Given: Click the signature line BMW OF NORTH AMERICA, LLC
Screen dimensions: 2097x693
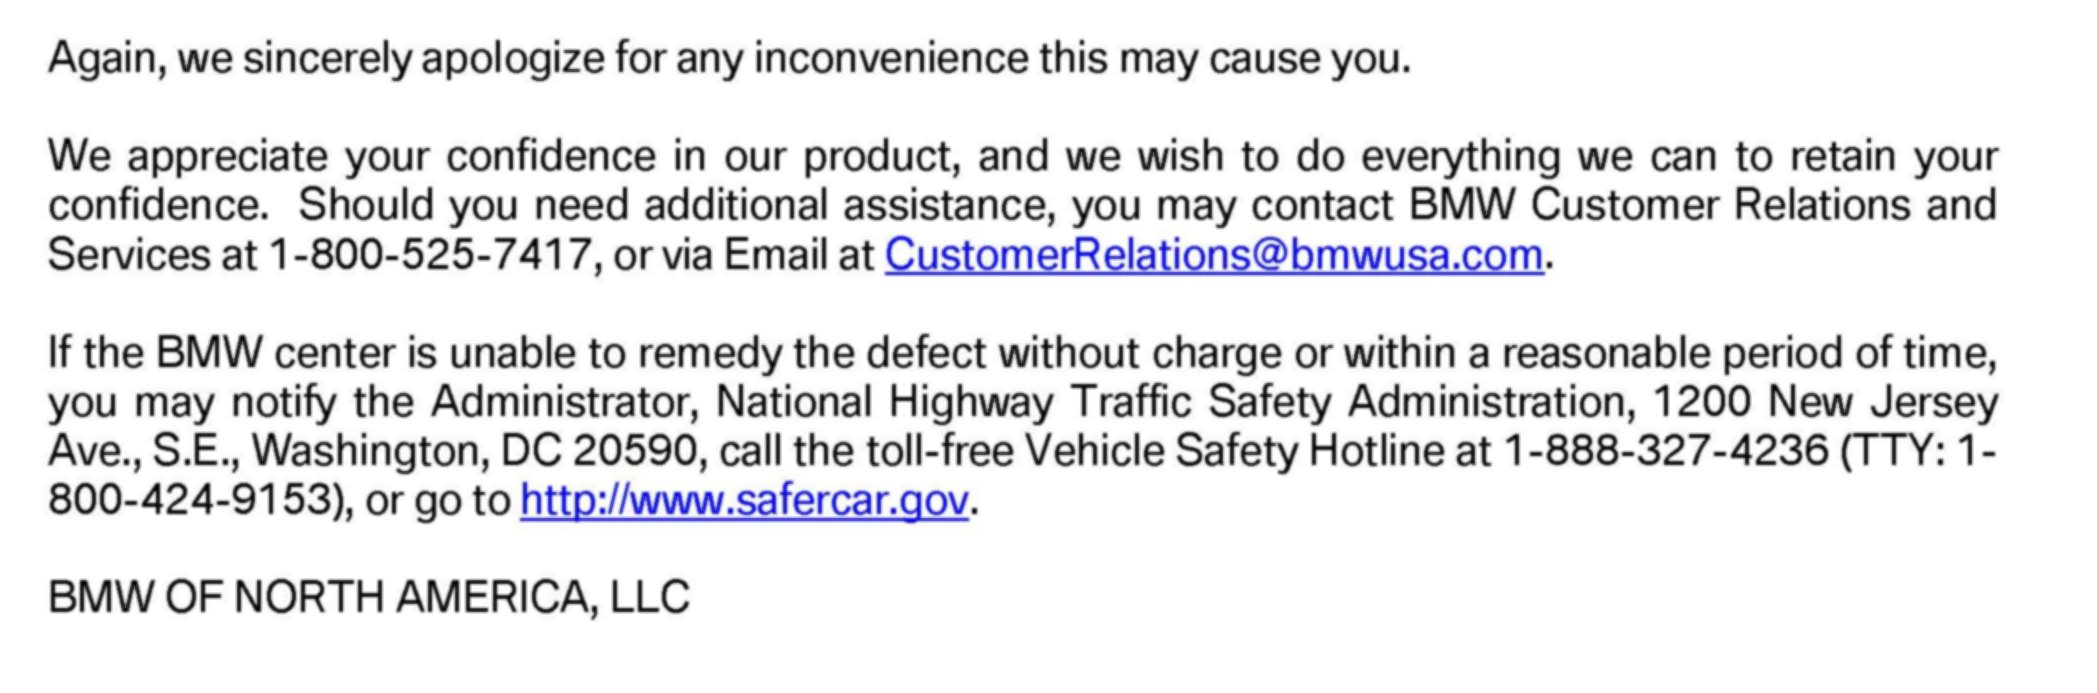Looking at the screenshot, I should coord(369,597).
